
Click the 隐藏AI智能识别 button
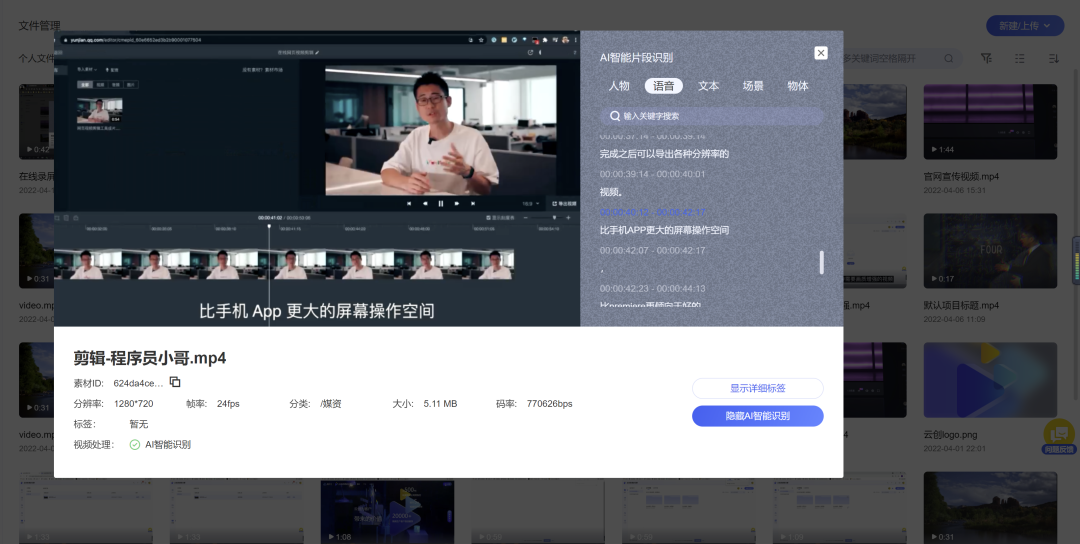(757, 415)
